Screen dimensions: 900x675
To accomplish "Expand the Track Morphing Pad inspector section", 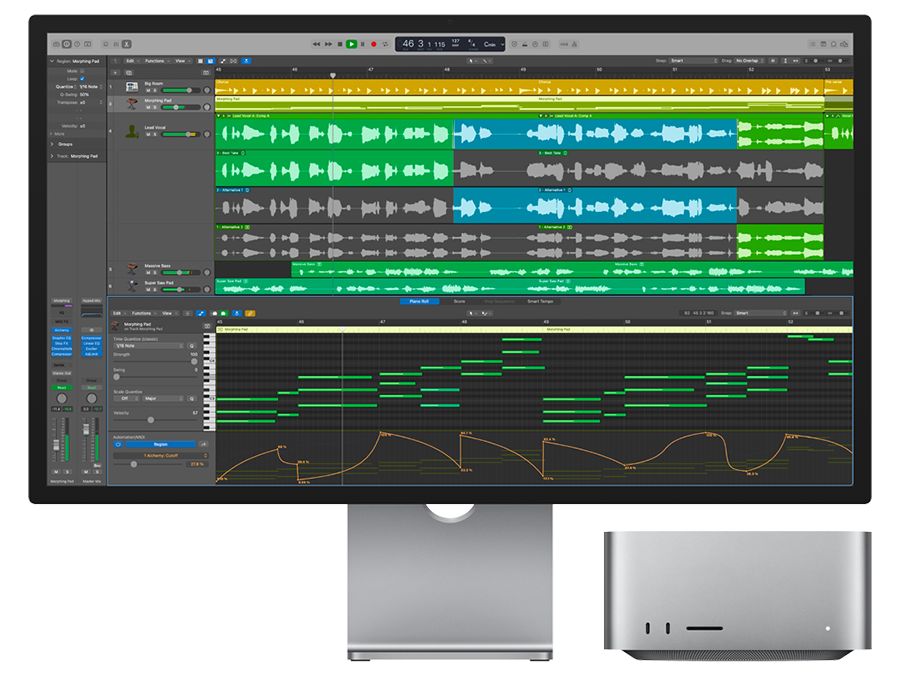I will (x=52, y=156).
